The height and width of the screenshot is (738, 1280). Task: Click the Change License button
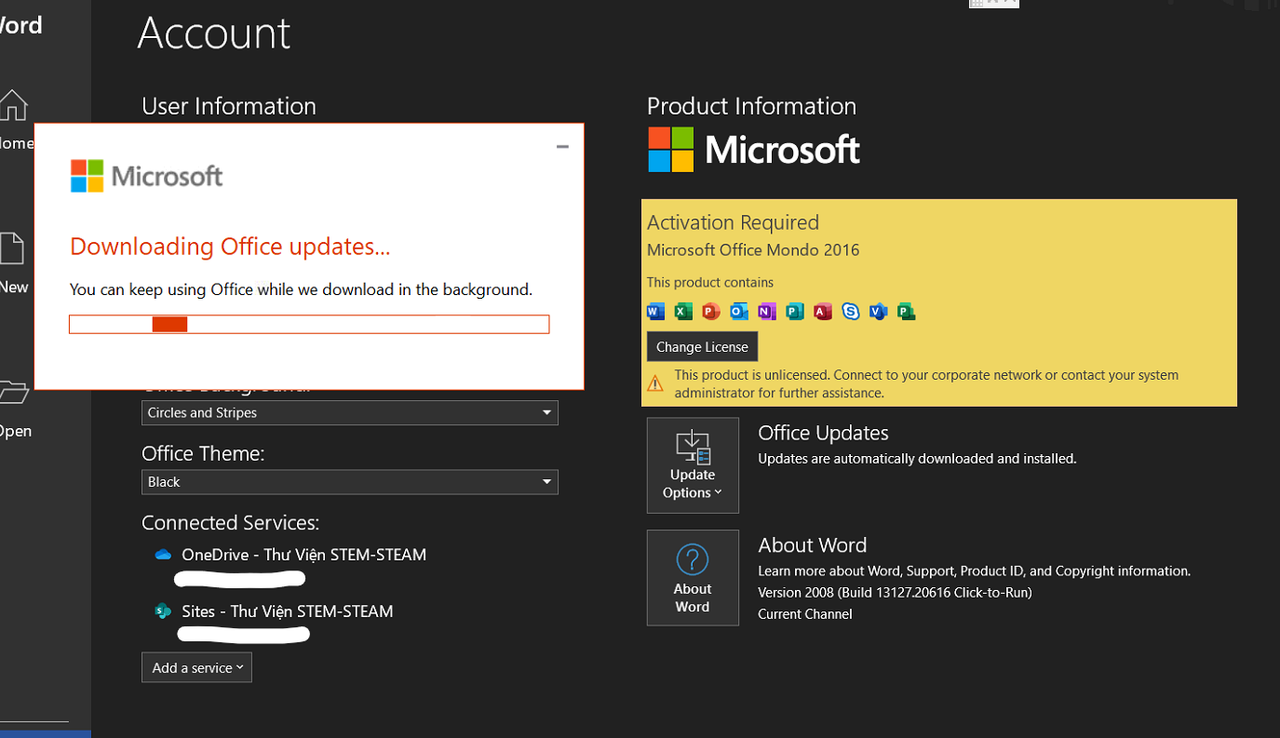point(702,347)
